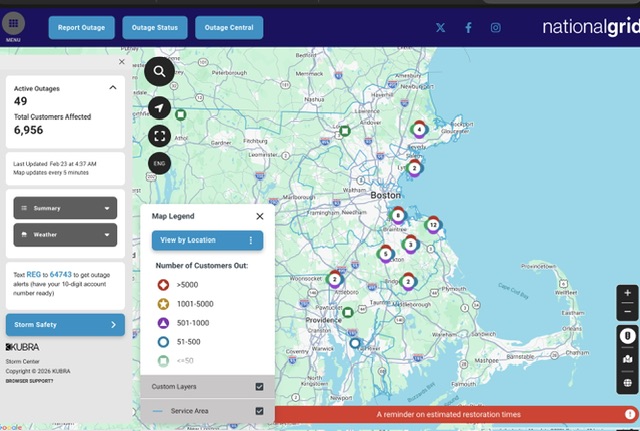
Task: Expand the Weather dropdown
Action: tap(106, 235)
